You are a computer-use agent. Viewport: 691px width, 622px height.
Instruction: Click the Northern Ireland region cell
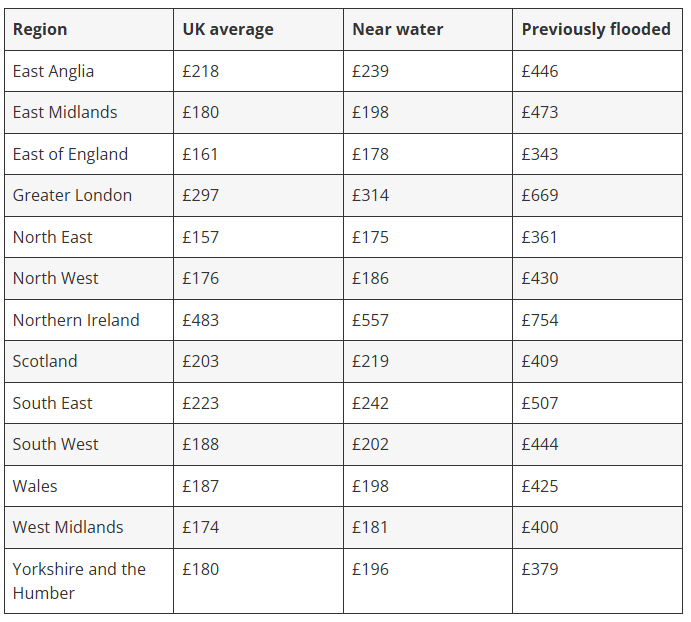76,320
